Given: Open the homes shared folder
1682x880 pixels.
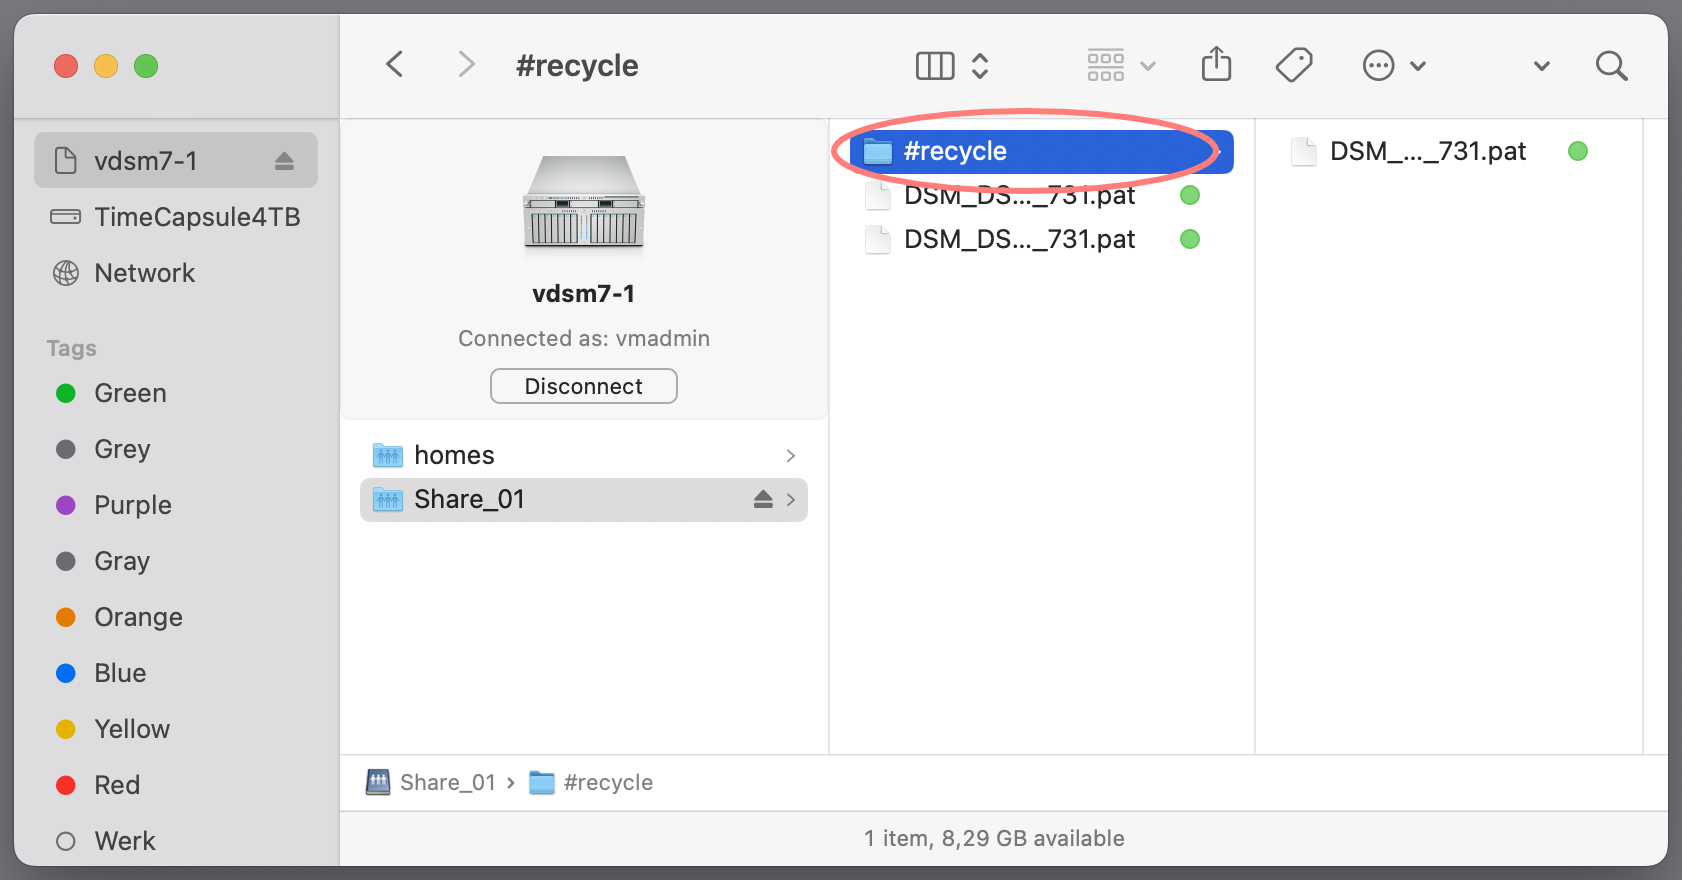Looking at the screenshot, I should coord(584,455).
